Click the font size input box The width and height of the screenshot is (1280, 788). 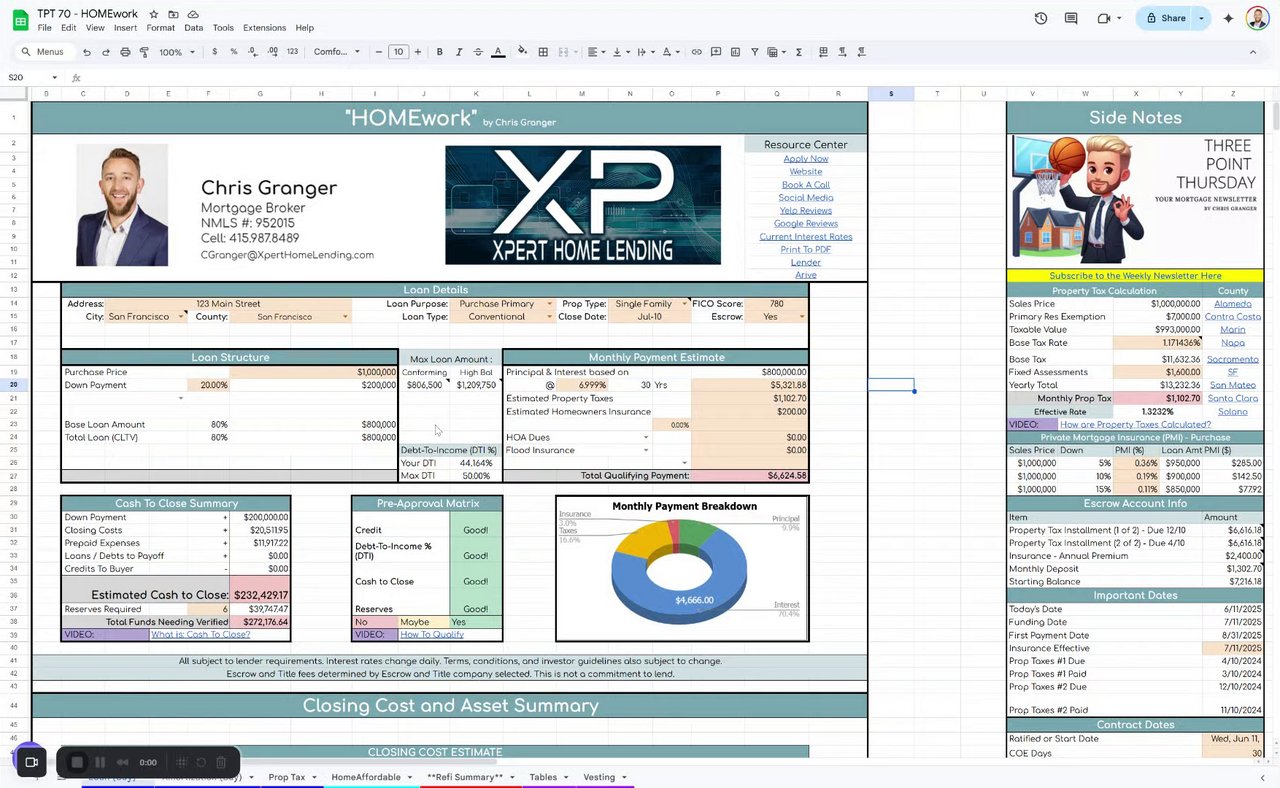[x=398, y=52]
